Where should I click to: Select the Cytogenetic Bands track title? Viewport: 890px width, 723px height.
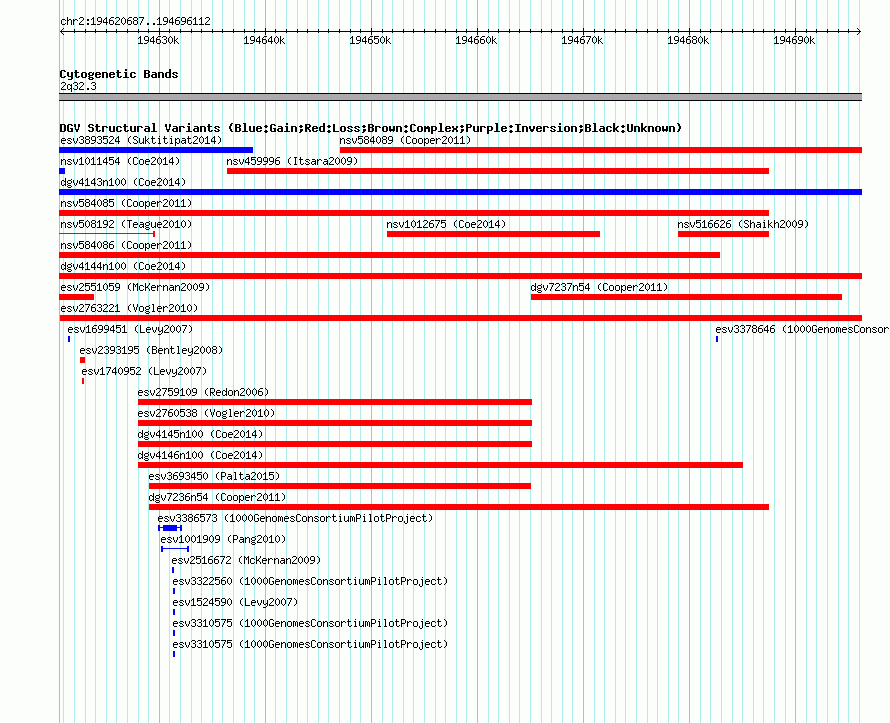[119, 74]
